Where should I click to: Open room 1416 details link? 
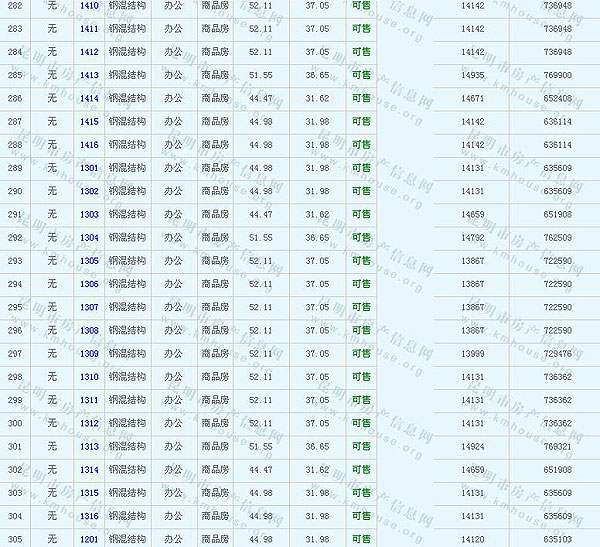pos(89,145)
